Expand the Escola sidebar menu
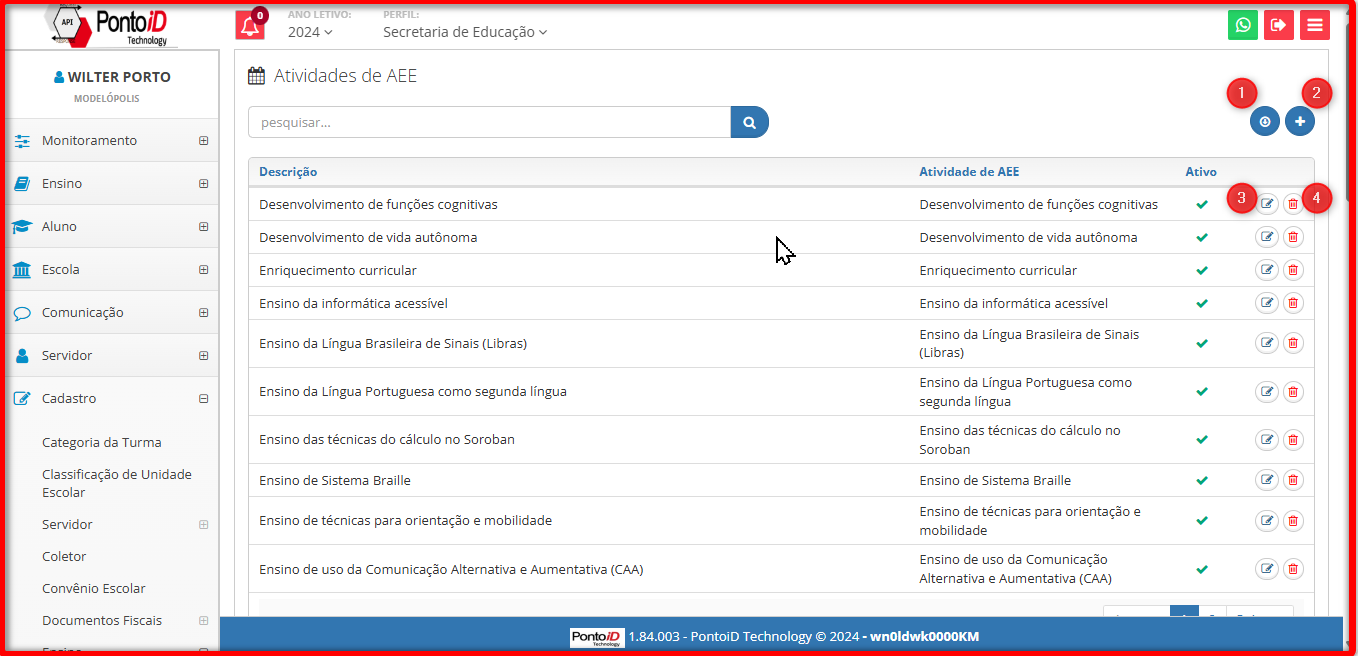The image size is (1358, 656). point(112,270)
